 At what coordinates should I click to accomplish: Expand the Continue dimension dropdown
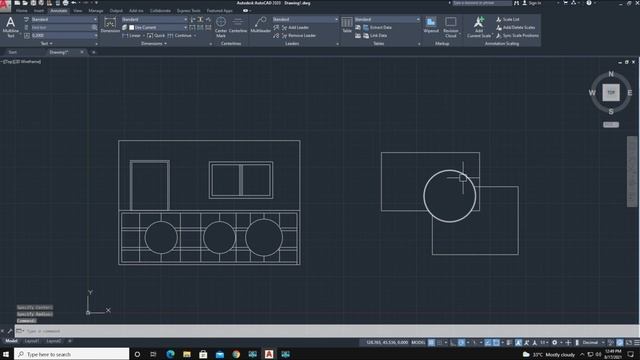[195, 36]
